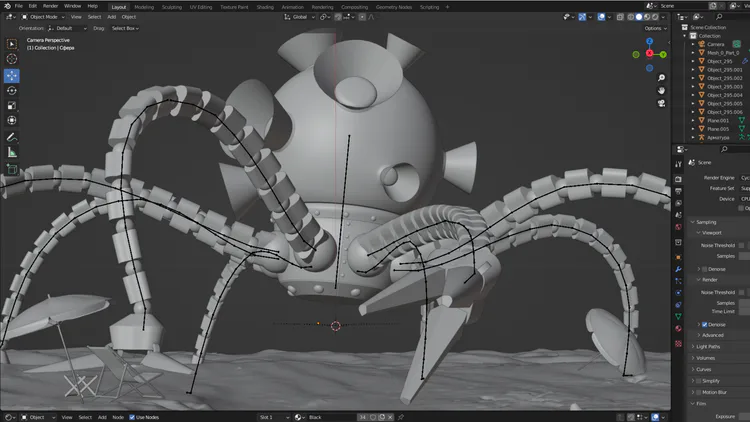The width and height of the screenshot is (750, 422).
Task: Switch to solid viewport shading
Action: click(639, 17)
